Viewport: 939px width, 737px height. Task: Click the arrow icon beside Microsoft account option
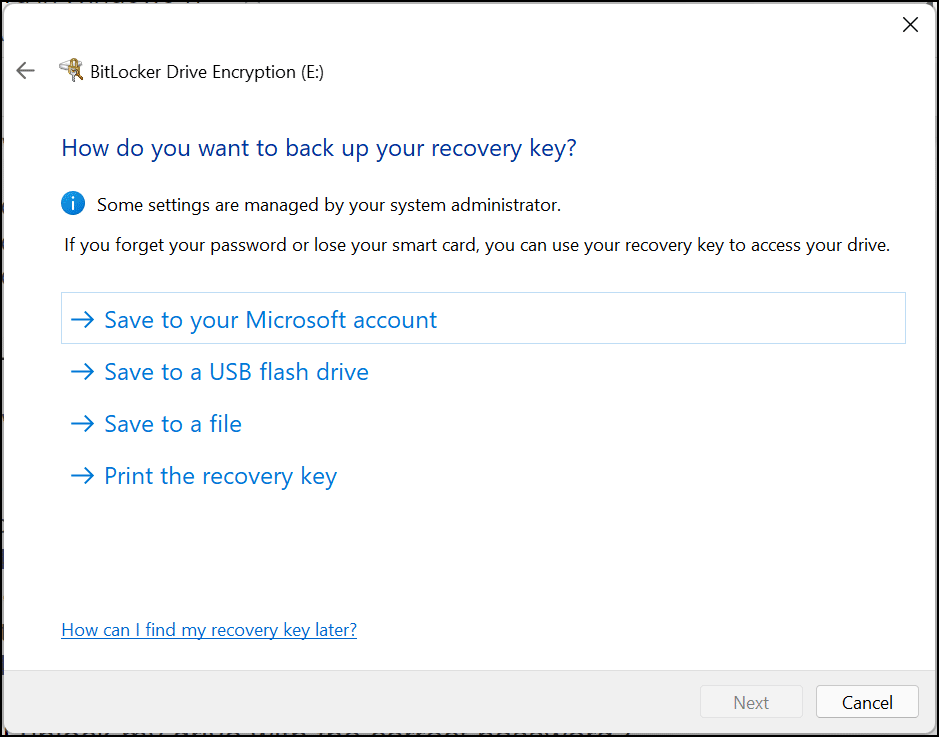82,320
